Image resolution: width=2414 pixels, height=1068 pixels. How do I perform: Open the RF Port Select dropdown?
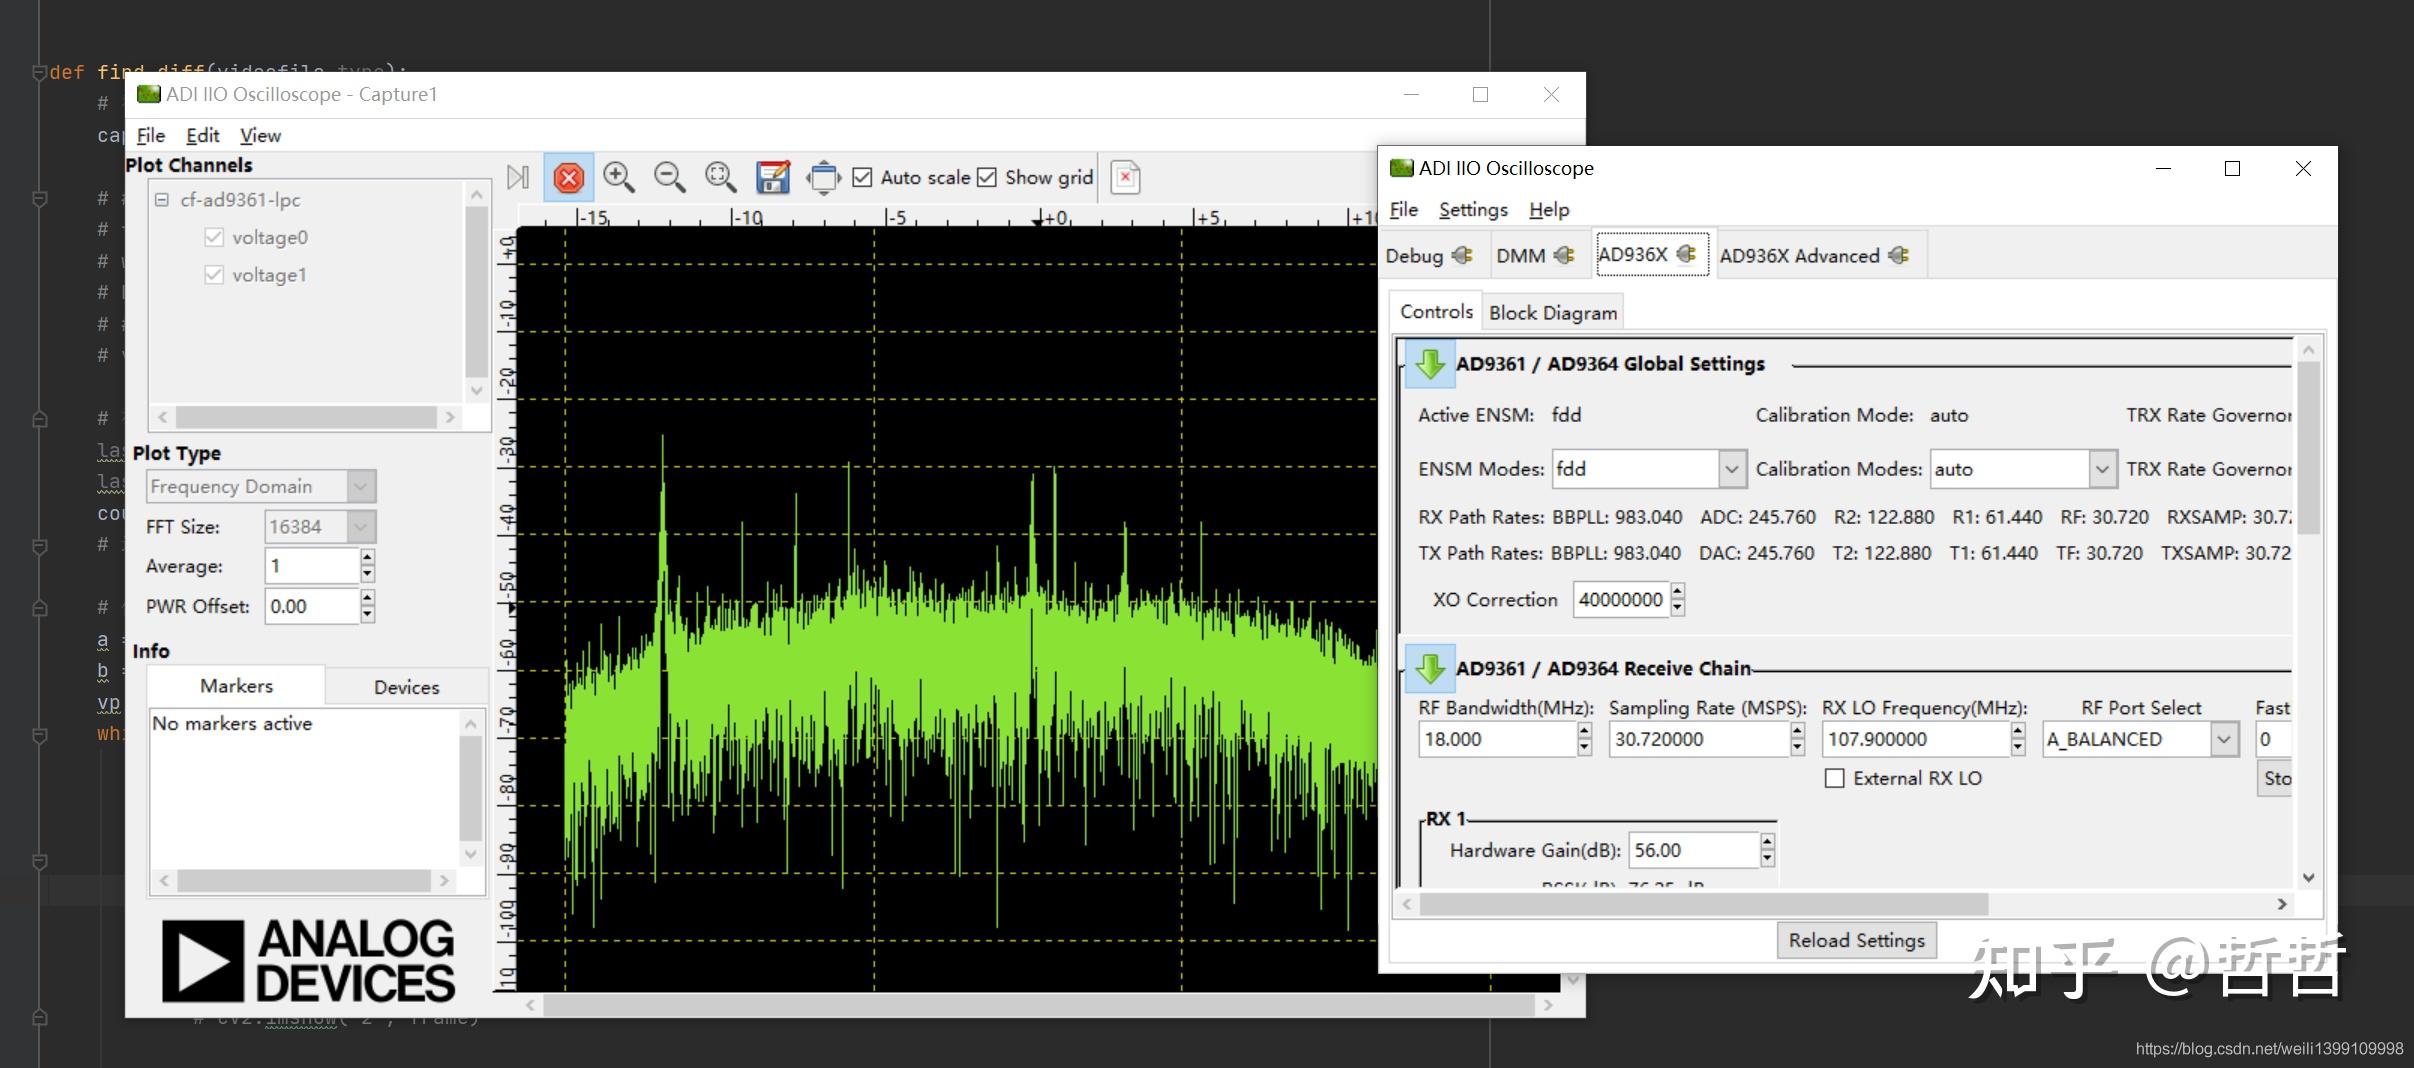point(2223,740)
